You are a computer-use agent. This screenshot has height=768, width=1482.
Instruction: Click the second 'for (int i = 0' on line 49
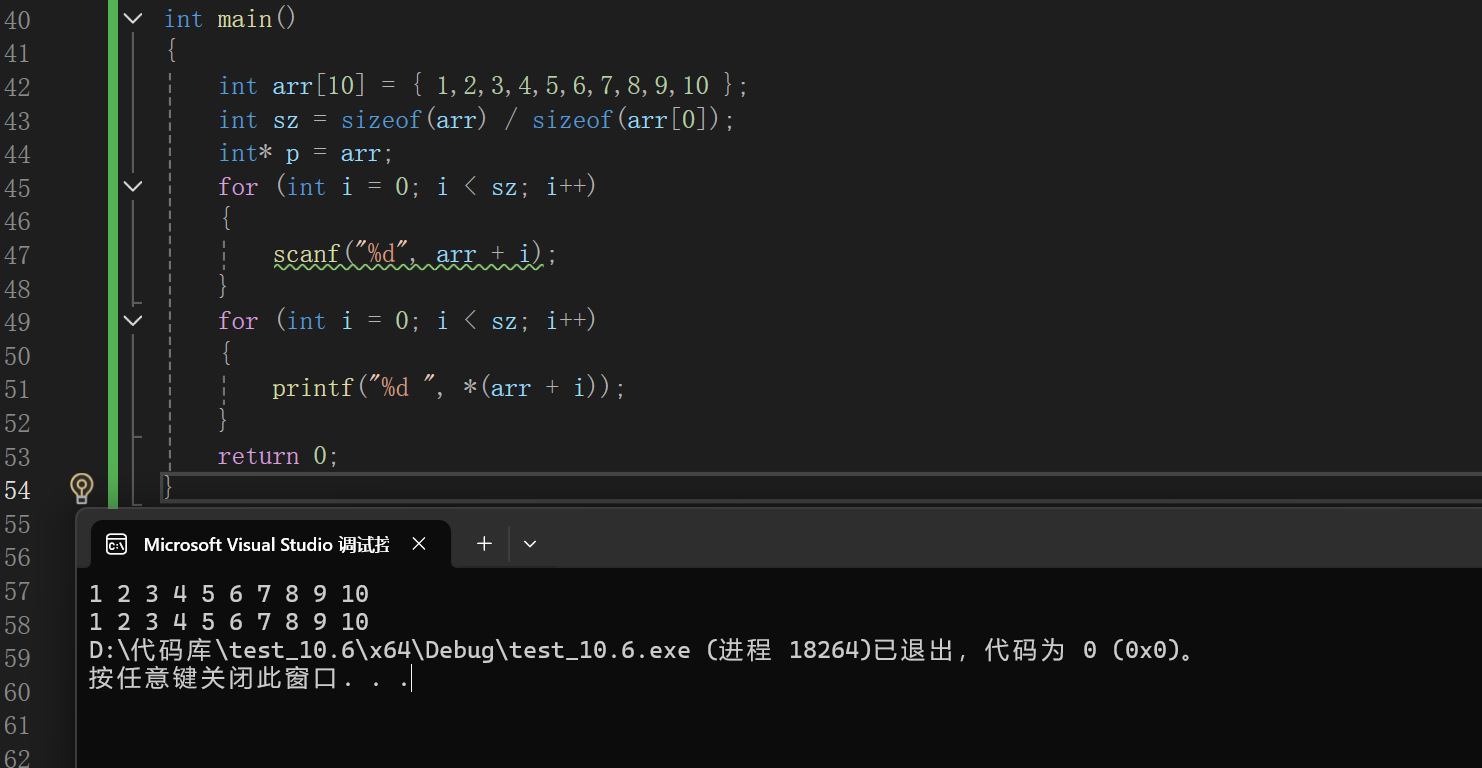click(407, 321)
